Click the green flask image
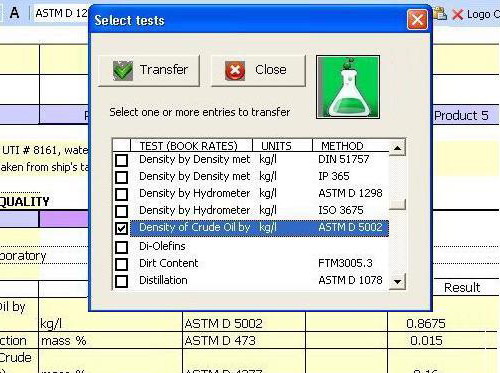 (x=348, y=87)
